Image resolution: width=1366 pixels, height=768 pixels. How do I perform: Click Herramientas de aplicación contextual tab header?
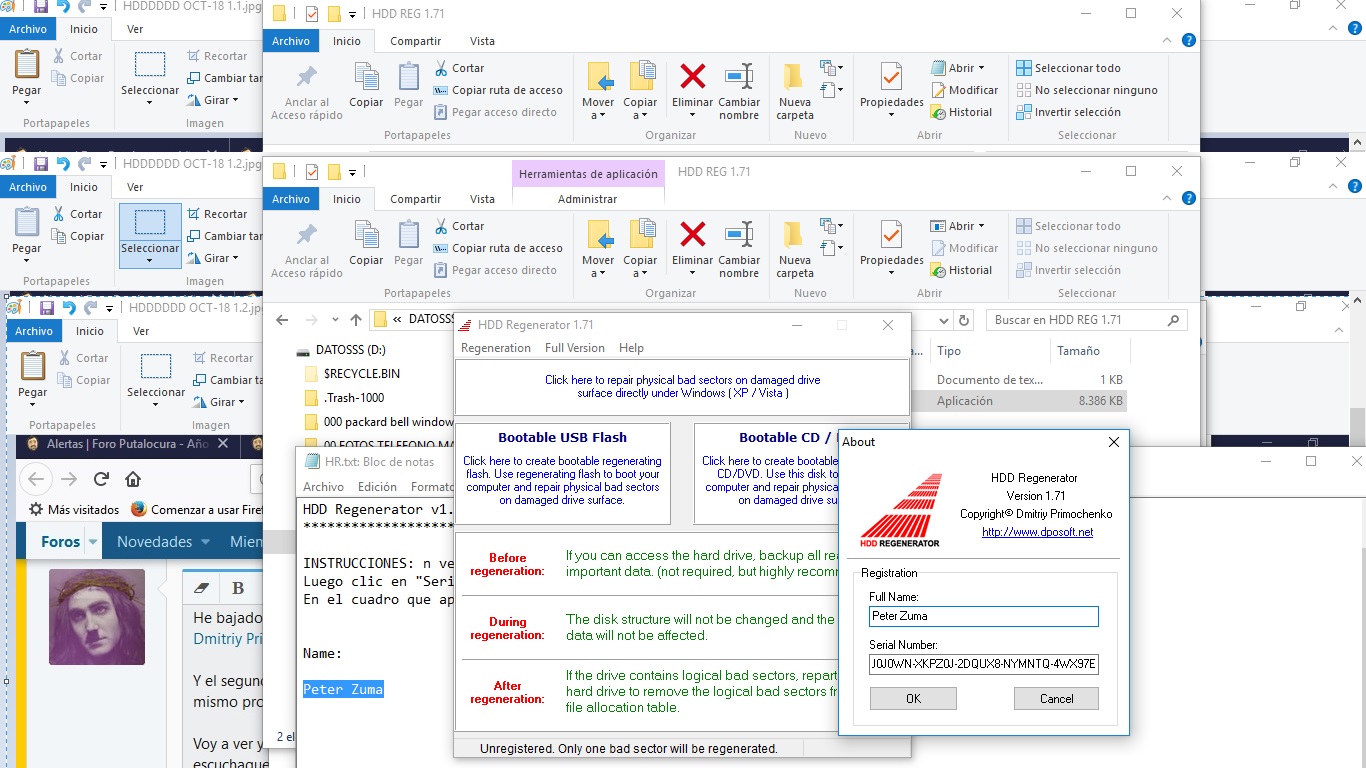(x=588, y=174)
